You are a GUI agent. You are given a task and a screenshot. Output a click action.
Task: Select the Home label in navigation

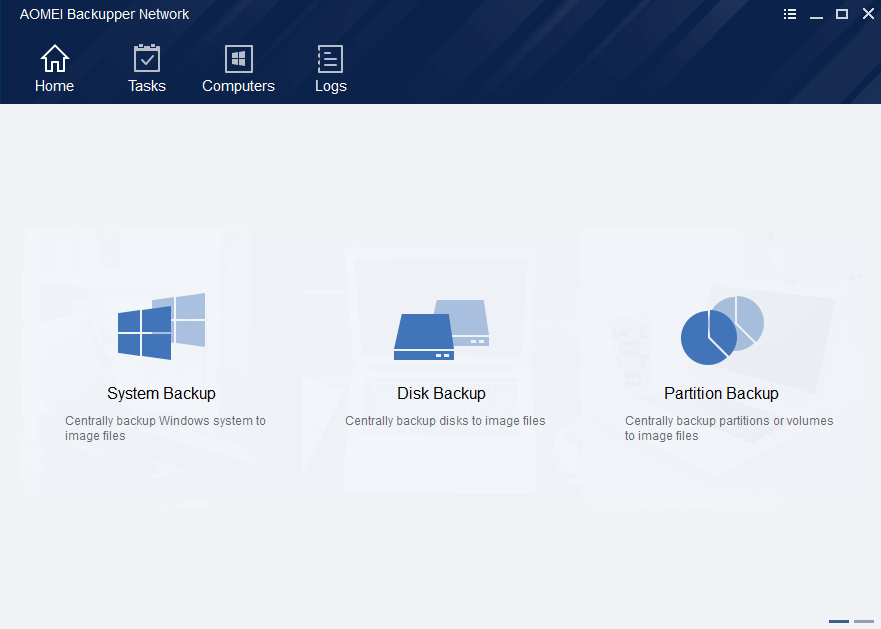pyautogui.click(x=55, y=86)
